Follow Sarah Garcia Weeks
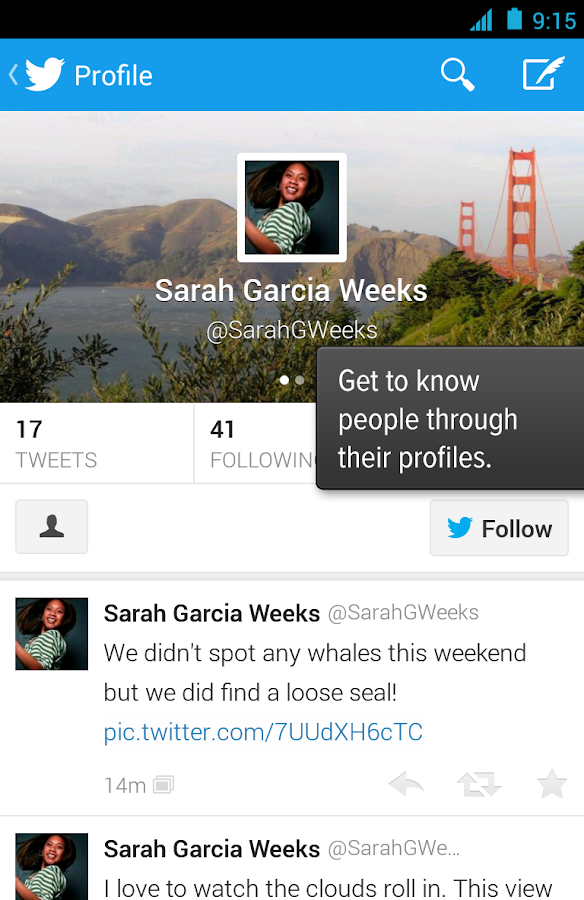The height and width of the screenshot is (900, 584). pos(499,528)
